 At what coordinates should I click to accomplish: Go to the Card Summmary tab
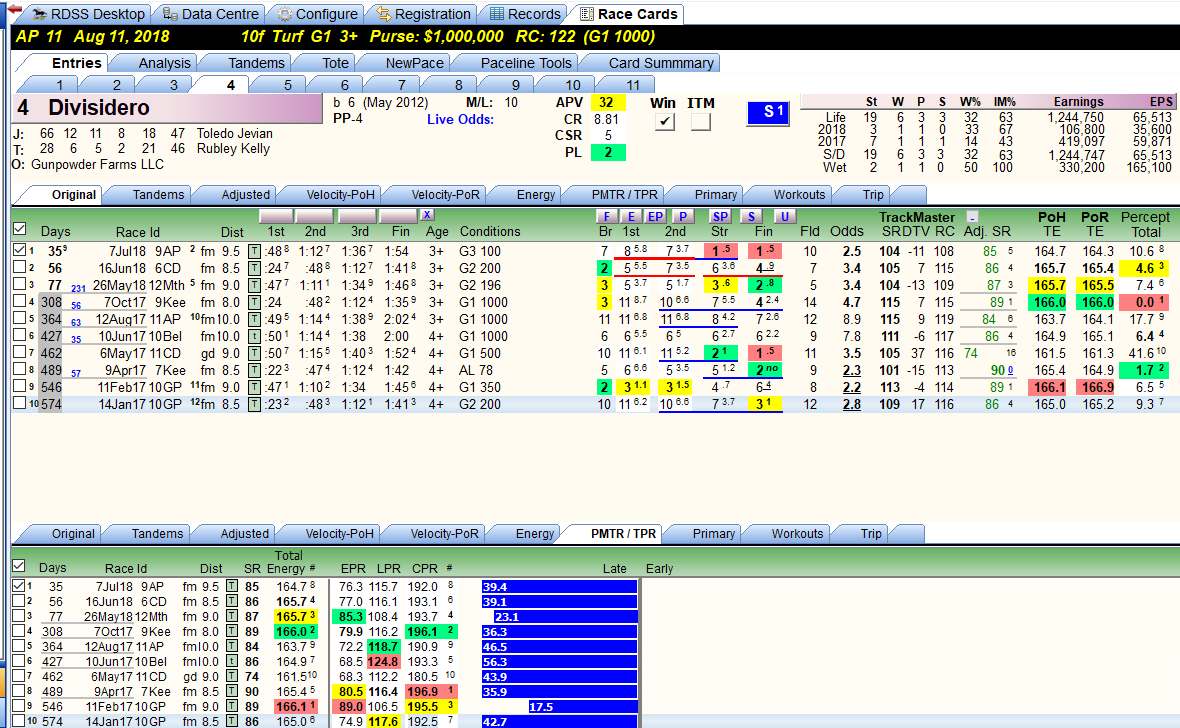tap(661, 63)
